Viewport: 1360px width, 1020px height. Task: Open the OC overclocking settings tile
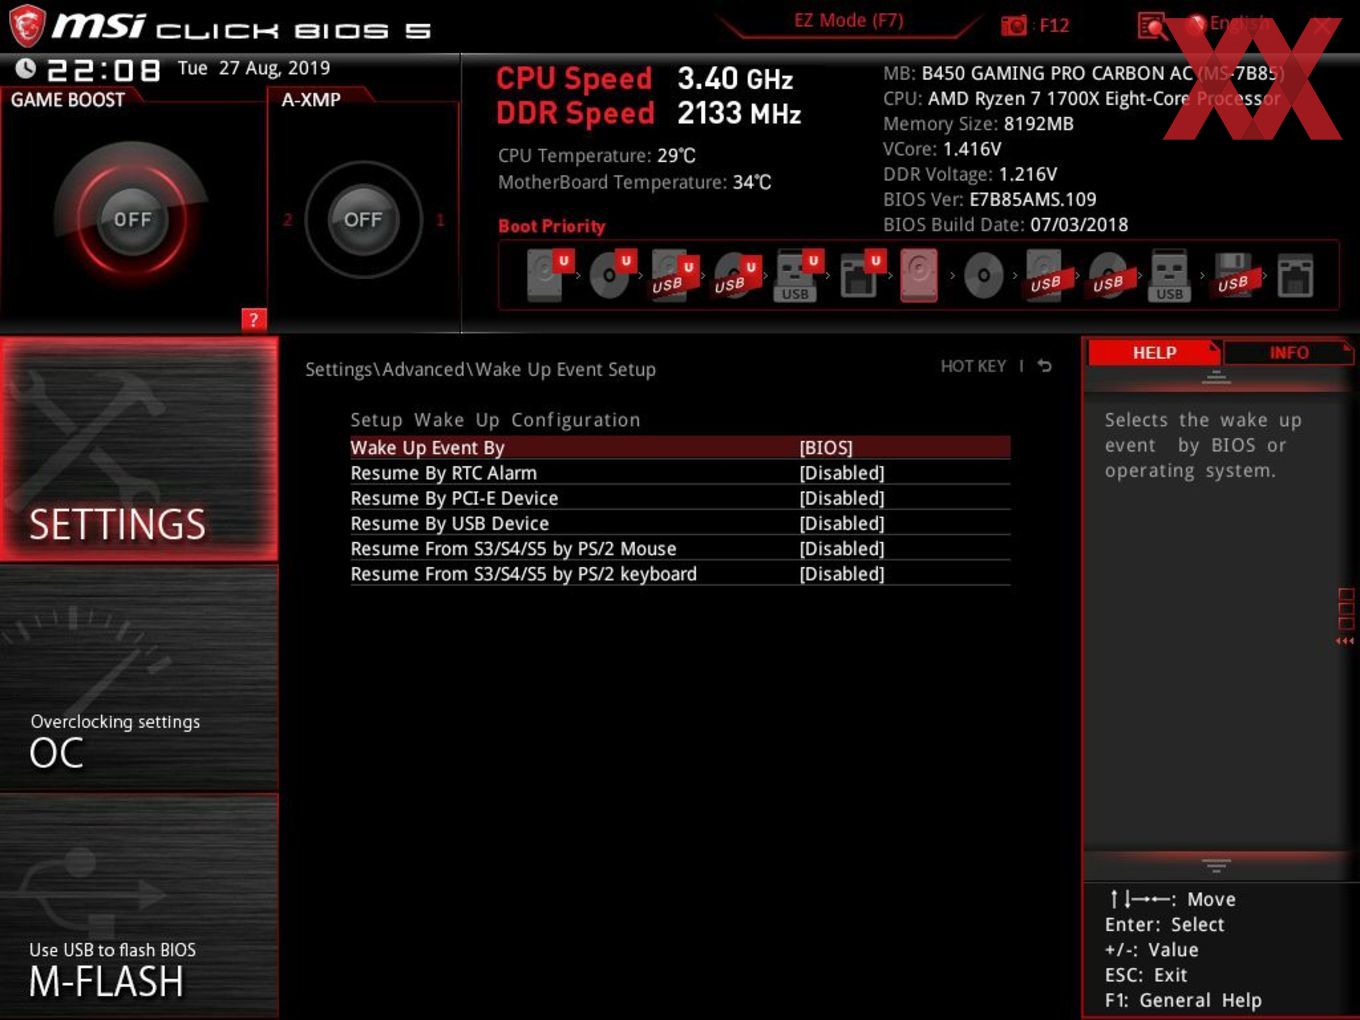(x=139, y=678)
